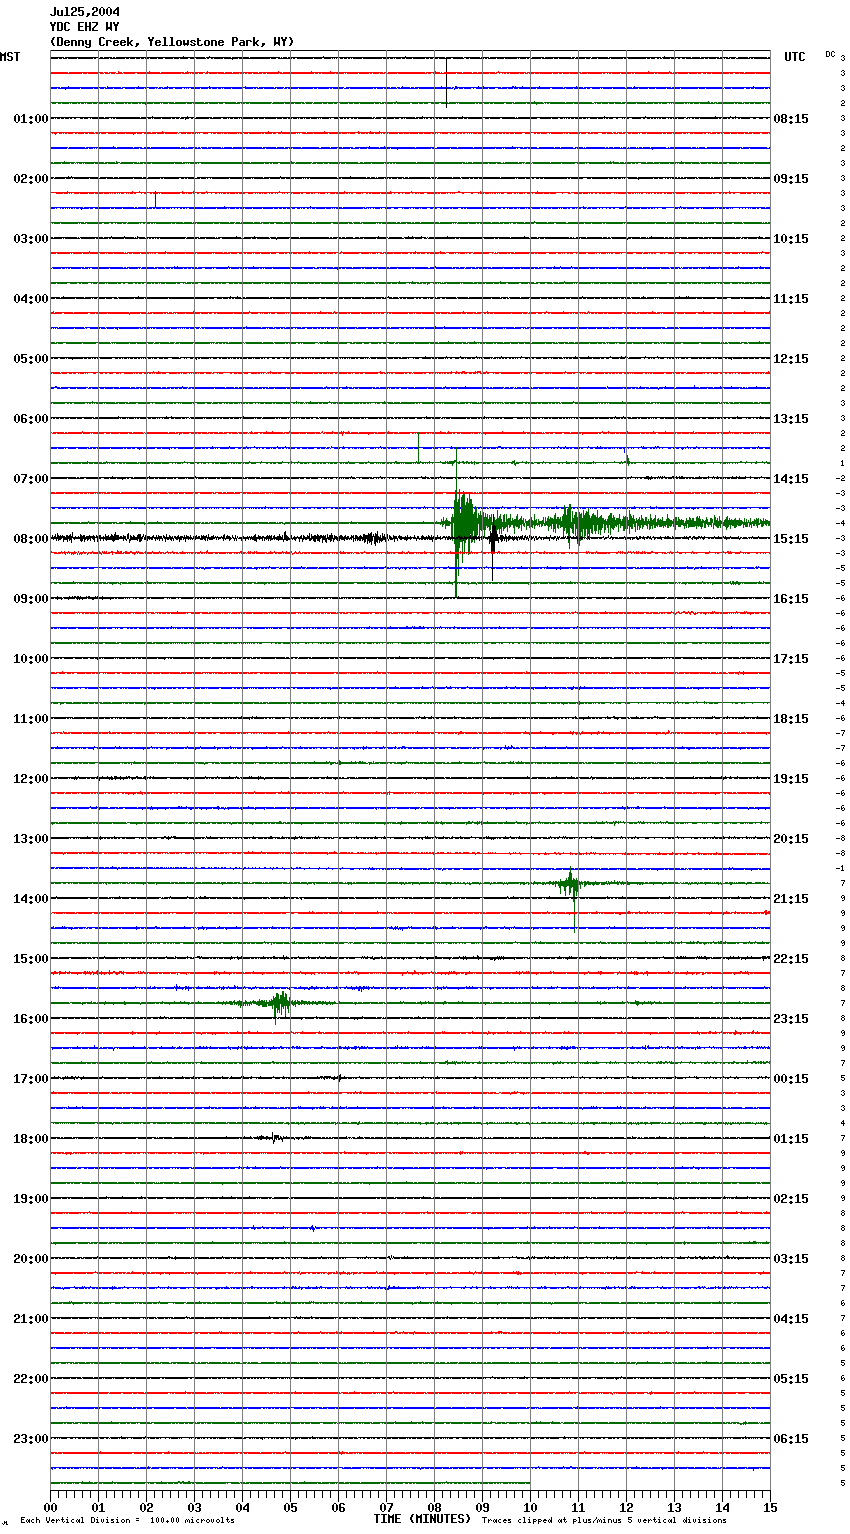Viewport: 850px width, 1534px height.
Task: Click the "00" minute tick label on the bottom axis
Action: click(50, 1507)
